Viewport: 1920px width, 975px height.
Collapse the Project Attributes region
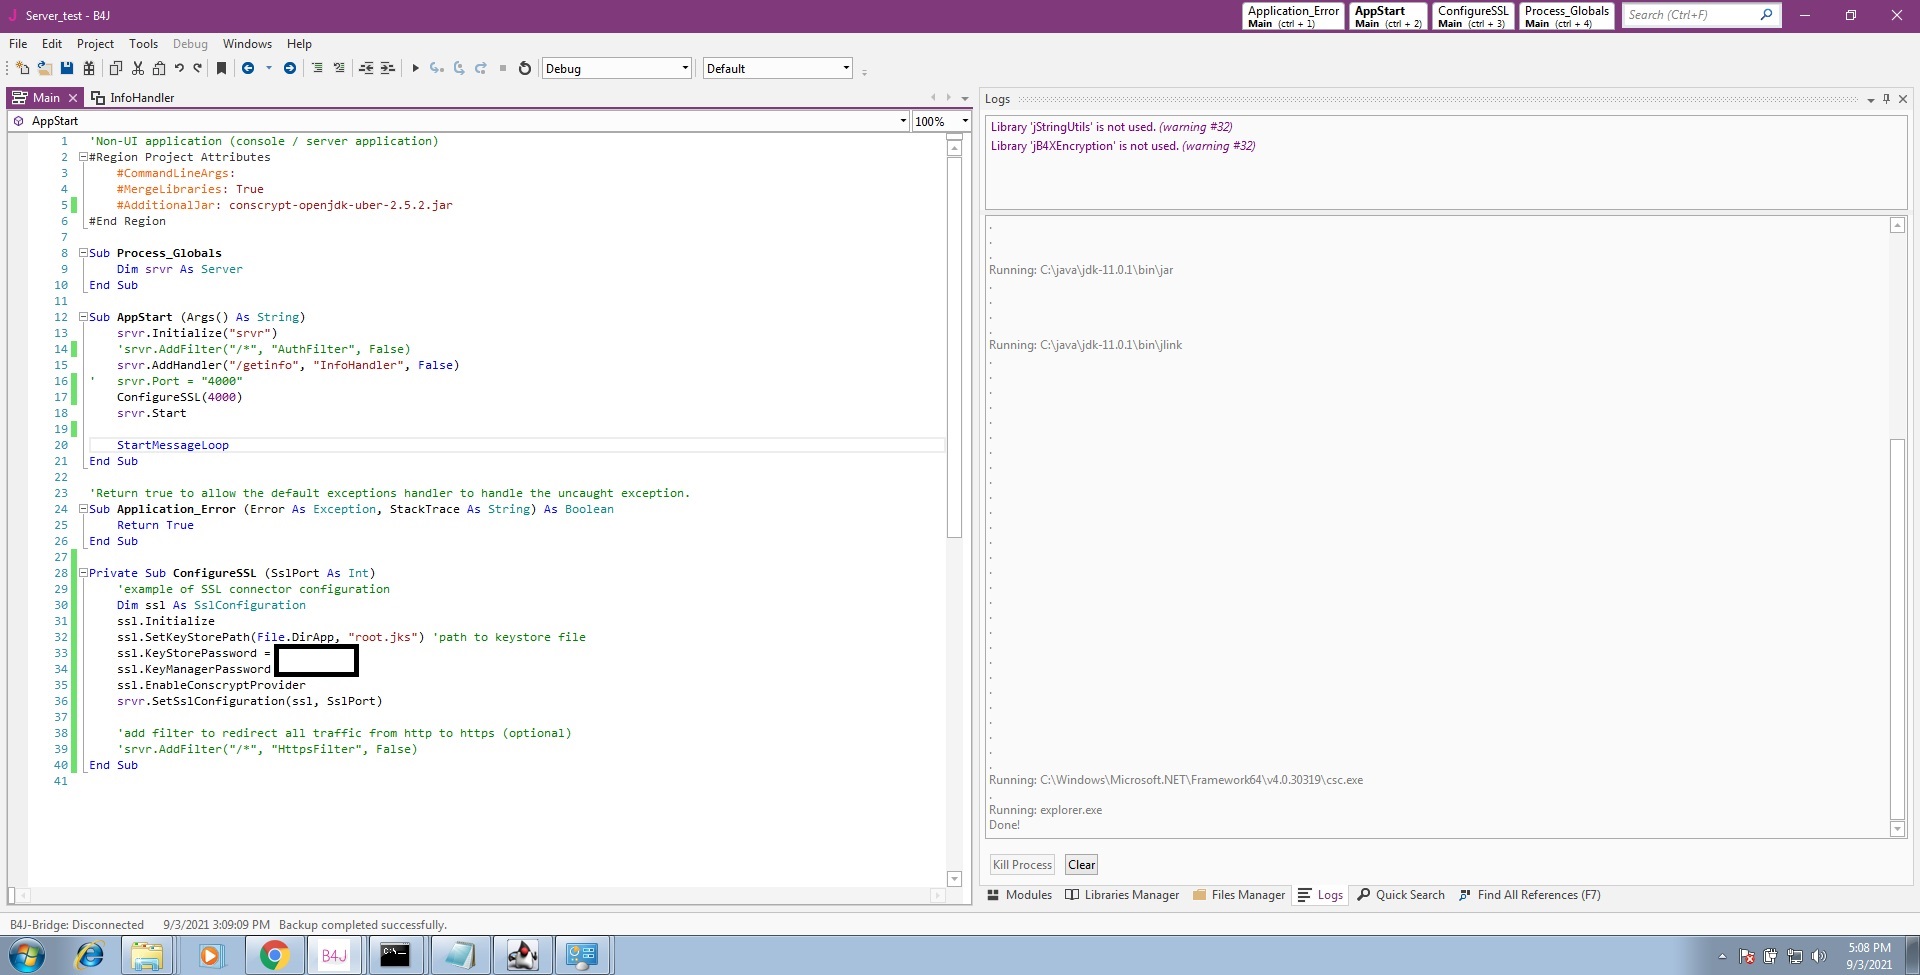coord(84,157)
